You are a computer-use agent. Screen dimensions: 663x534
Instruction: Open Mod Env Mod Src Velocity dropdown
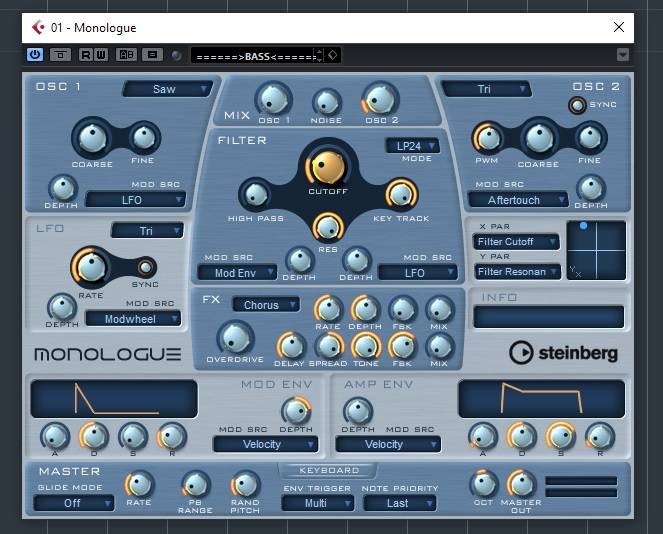pyautogui.click(x=266, y=444)
